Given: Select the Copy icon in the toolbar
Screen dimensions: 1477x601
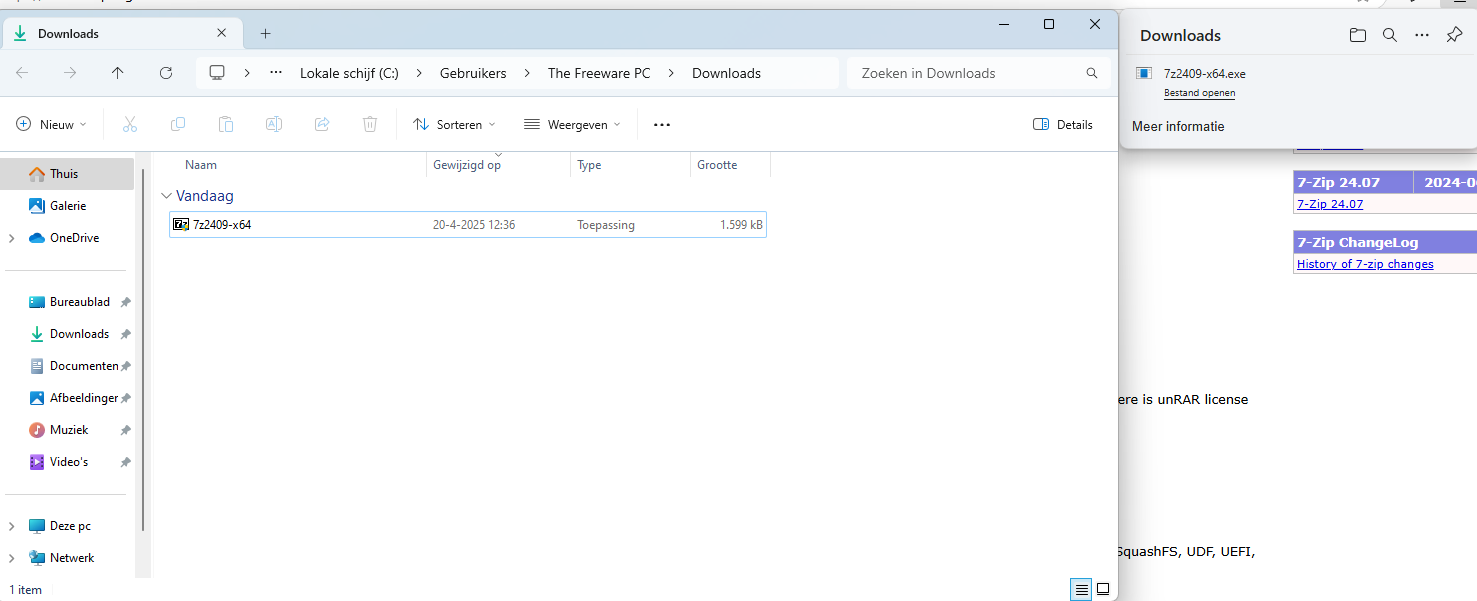Looking at the screenshot, I should [178, 123].
